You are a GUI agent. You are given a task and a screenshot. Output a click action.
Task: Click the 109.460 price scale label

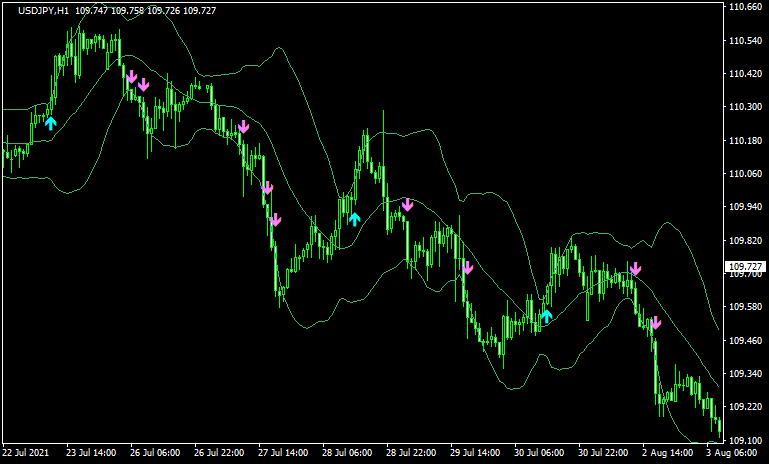(744, 340)
